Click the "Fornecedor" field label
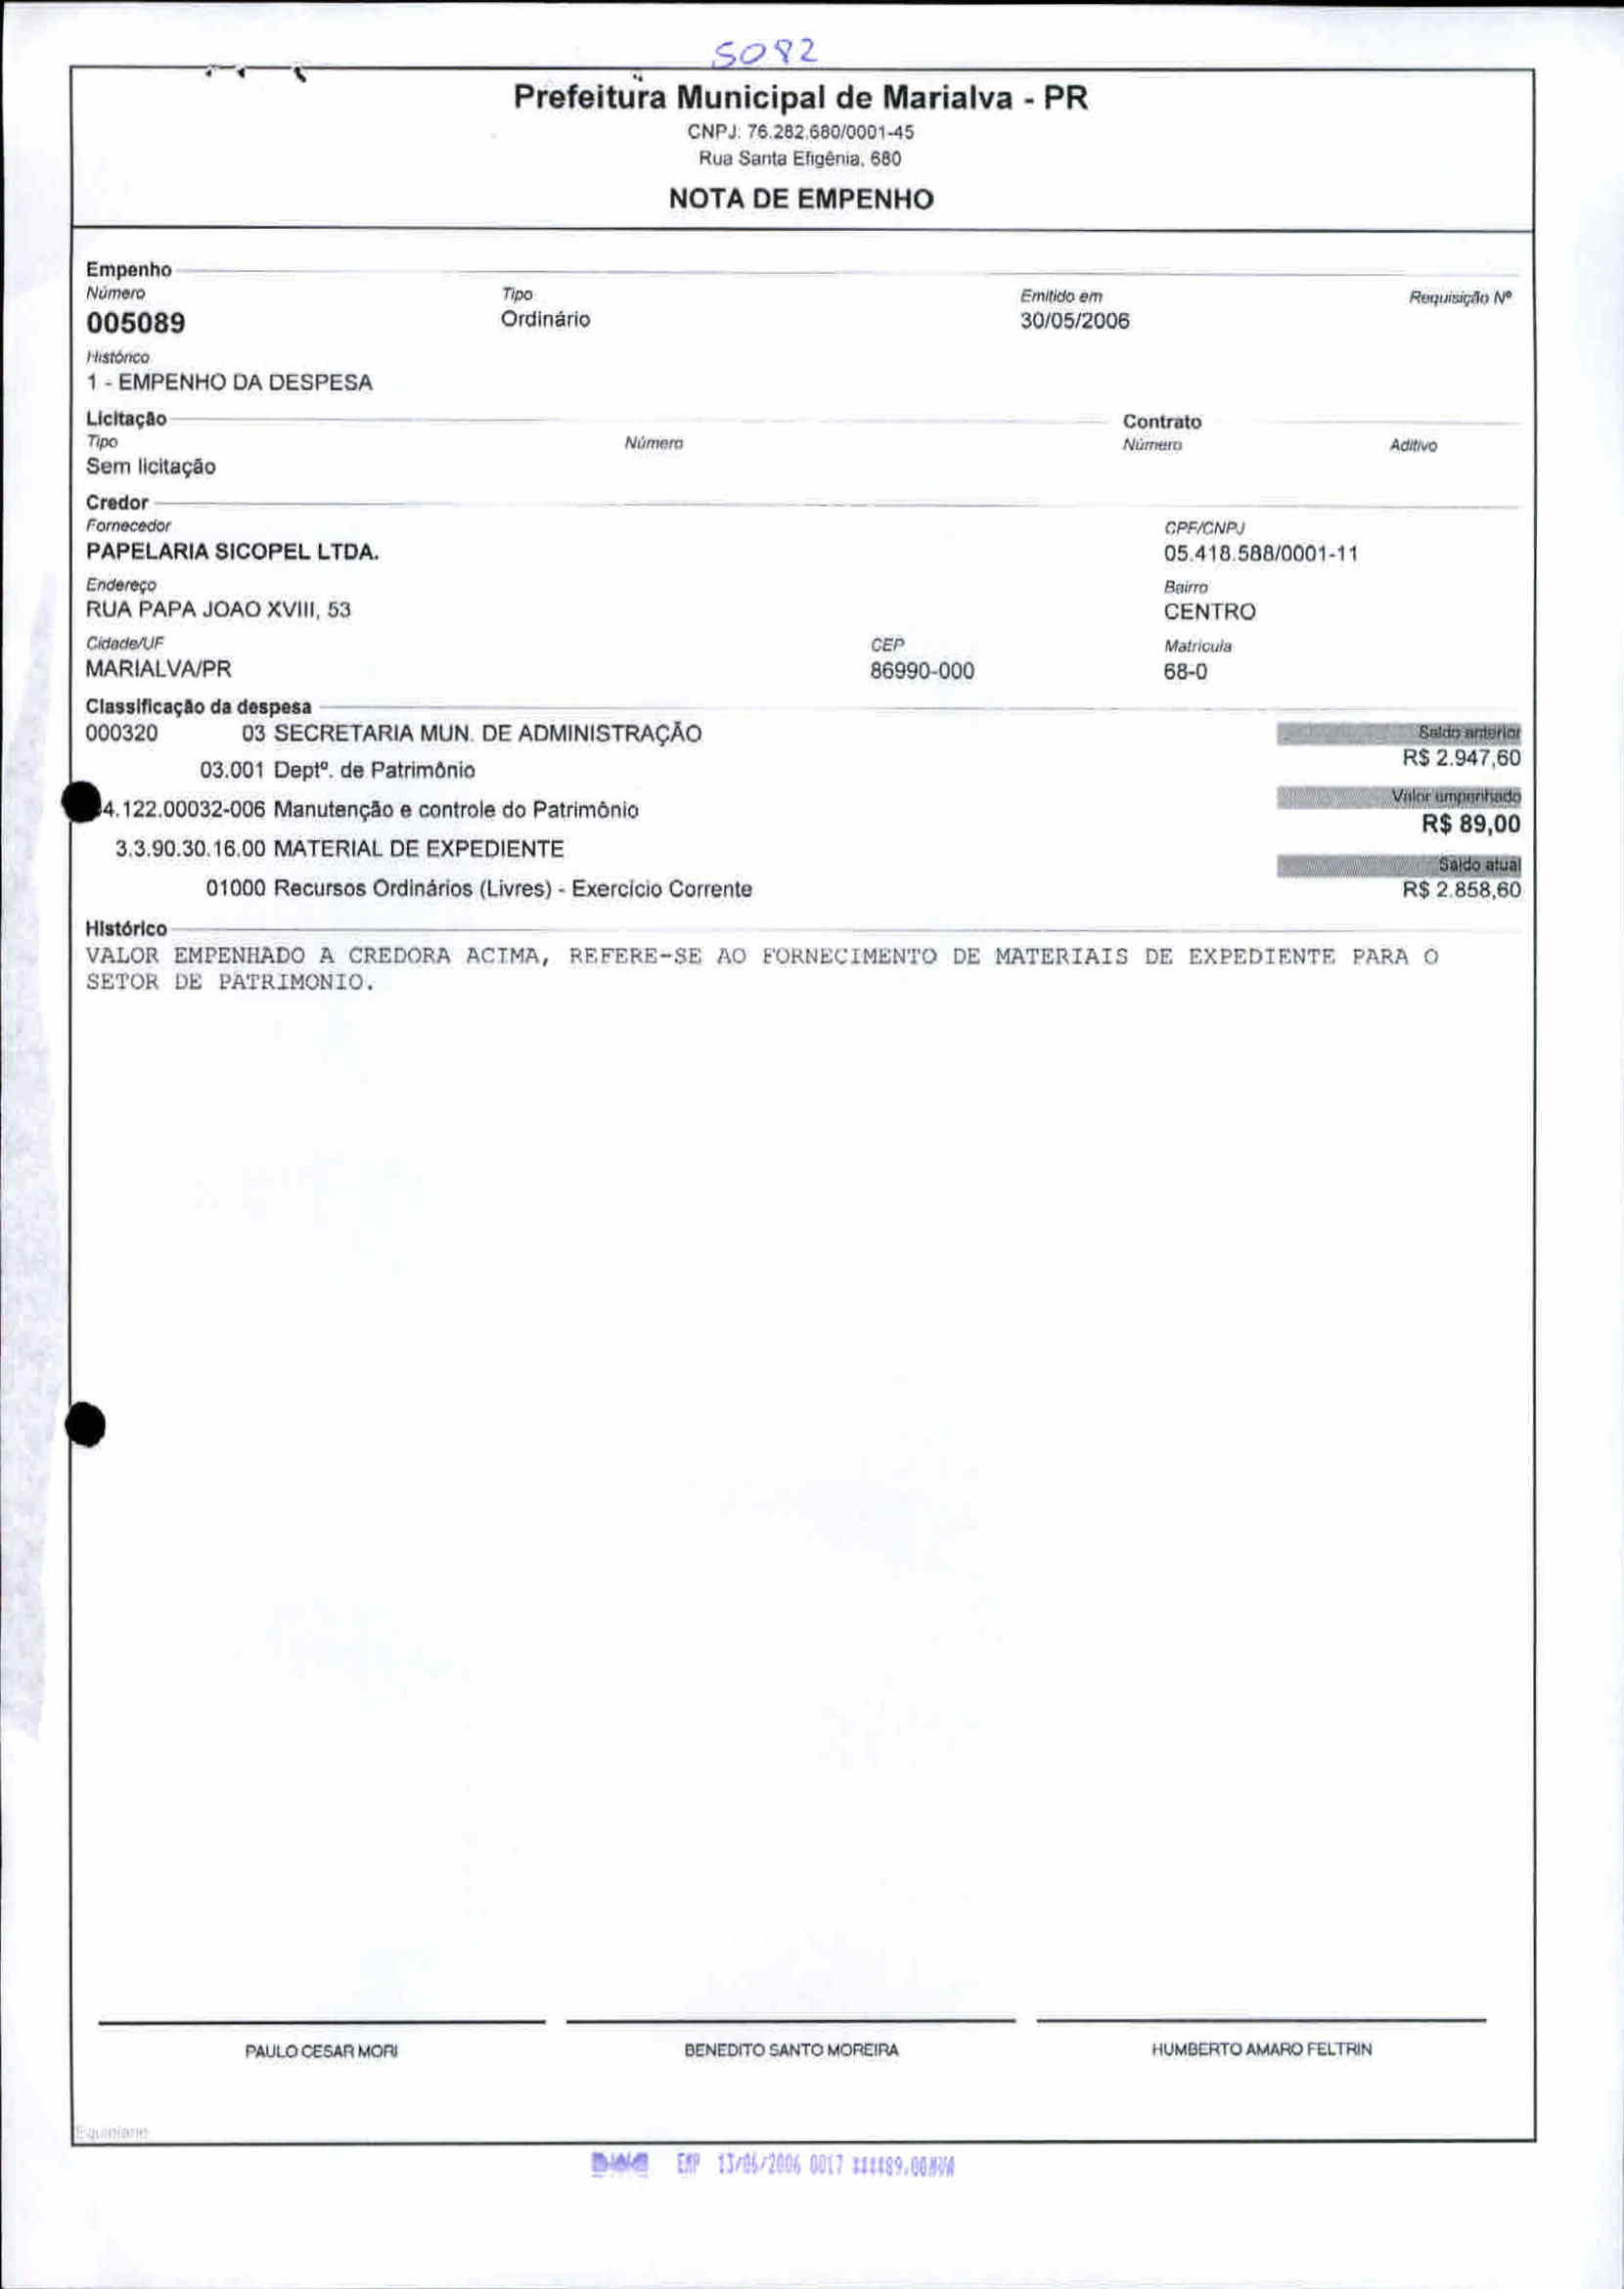This screenshot has width=1624, height=2289. [x=128, y=526]
